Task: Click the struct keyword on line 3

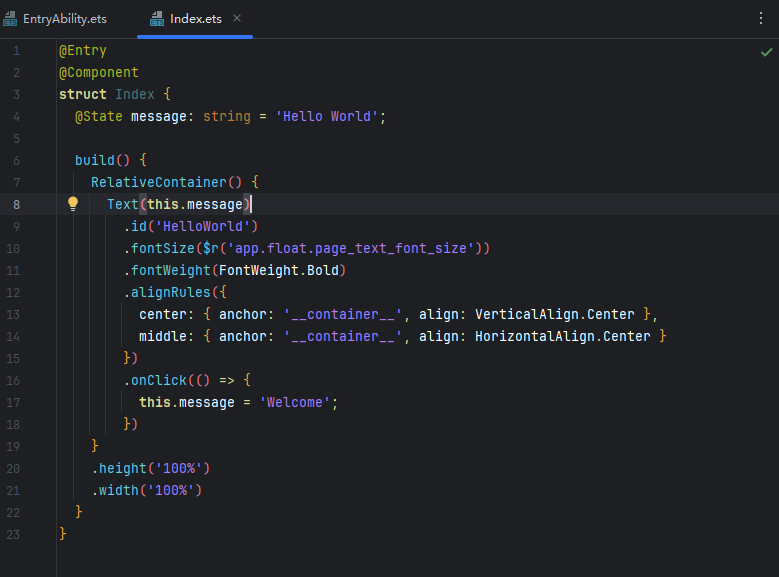Action: click(82, 94)
